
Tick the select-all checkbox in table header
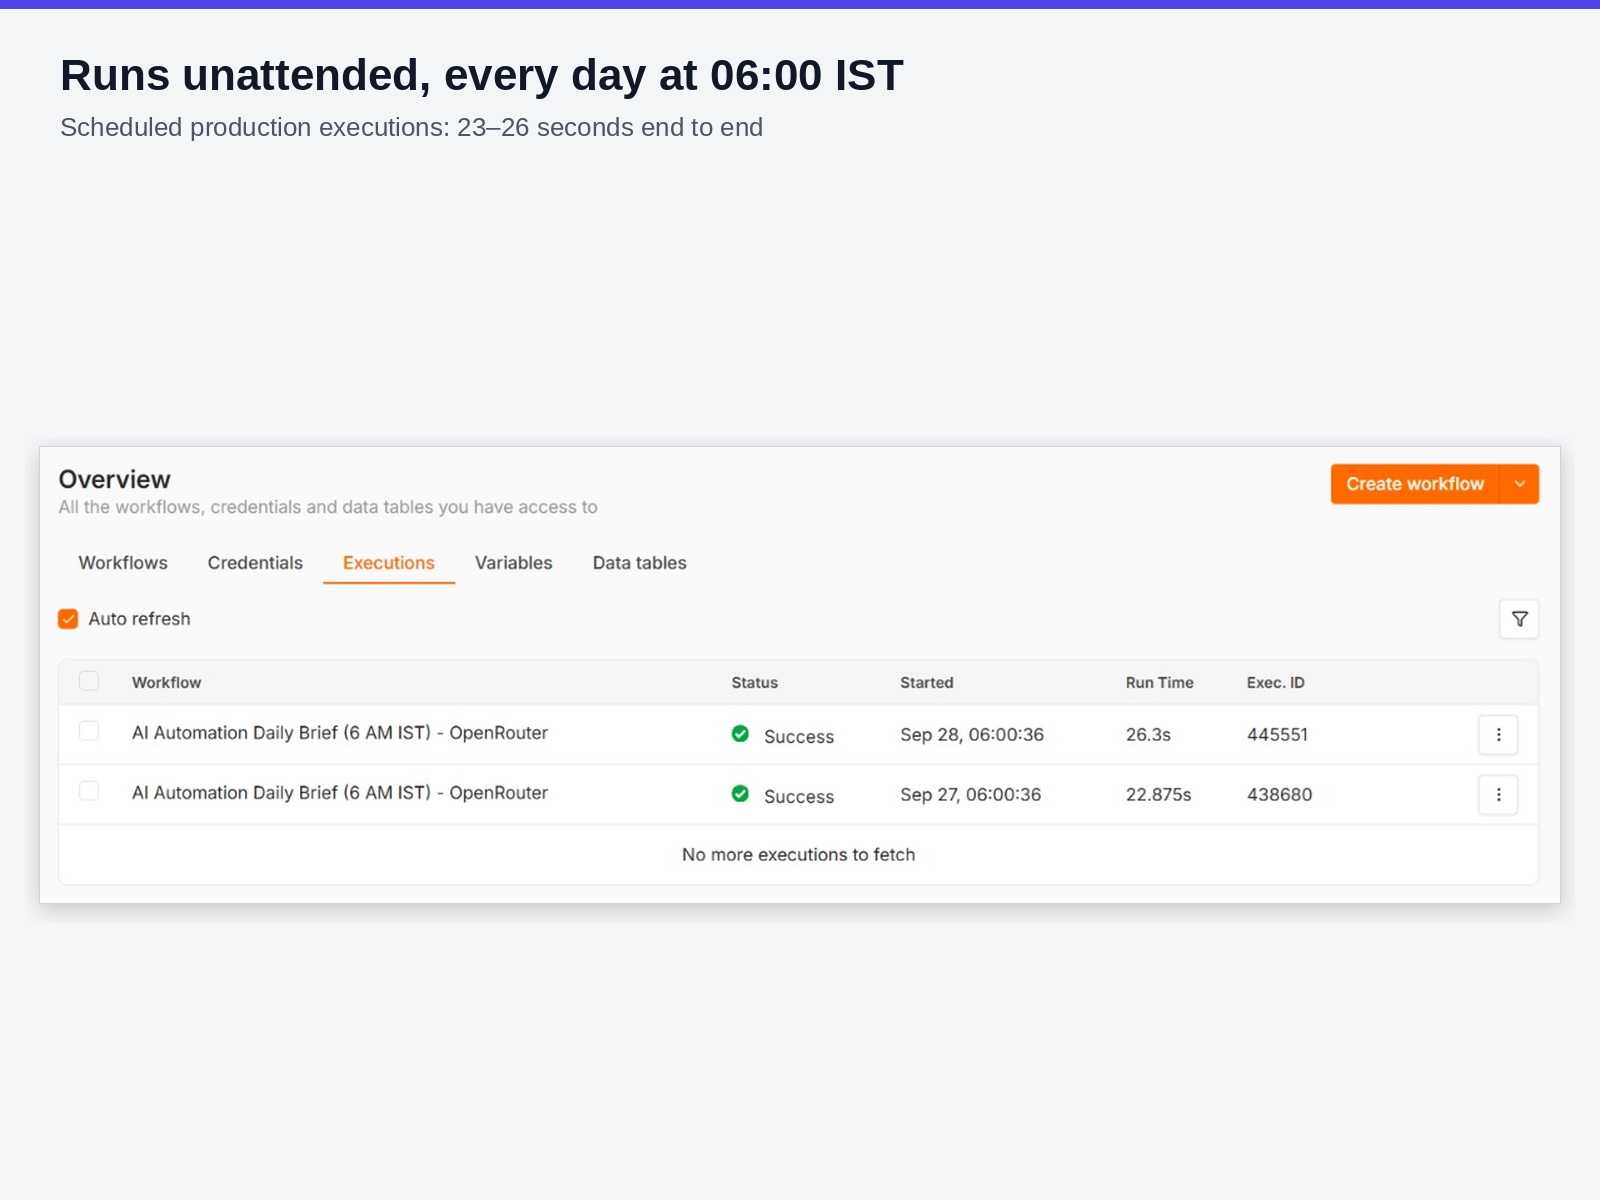(x=89, y=681)
